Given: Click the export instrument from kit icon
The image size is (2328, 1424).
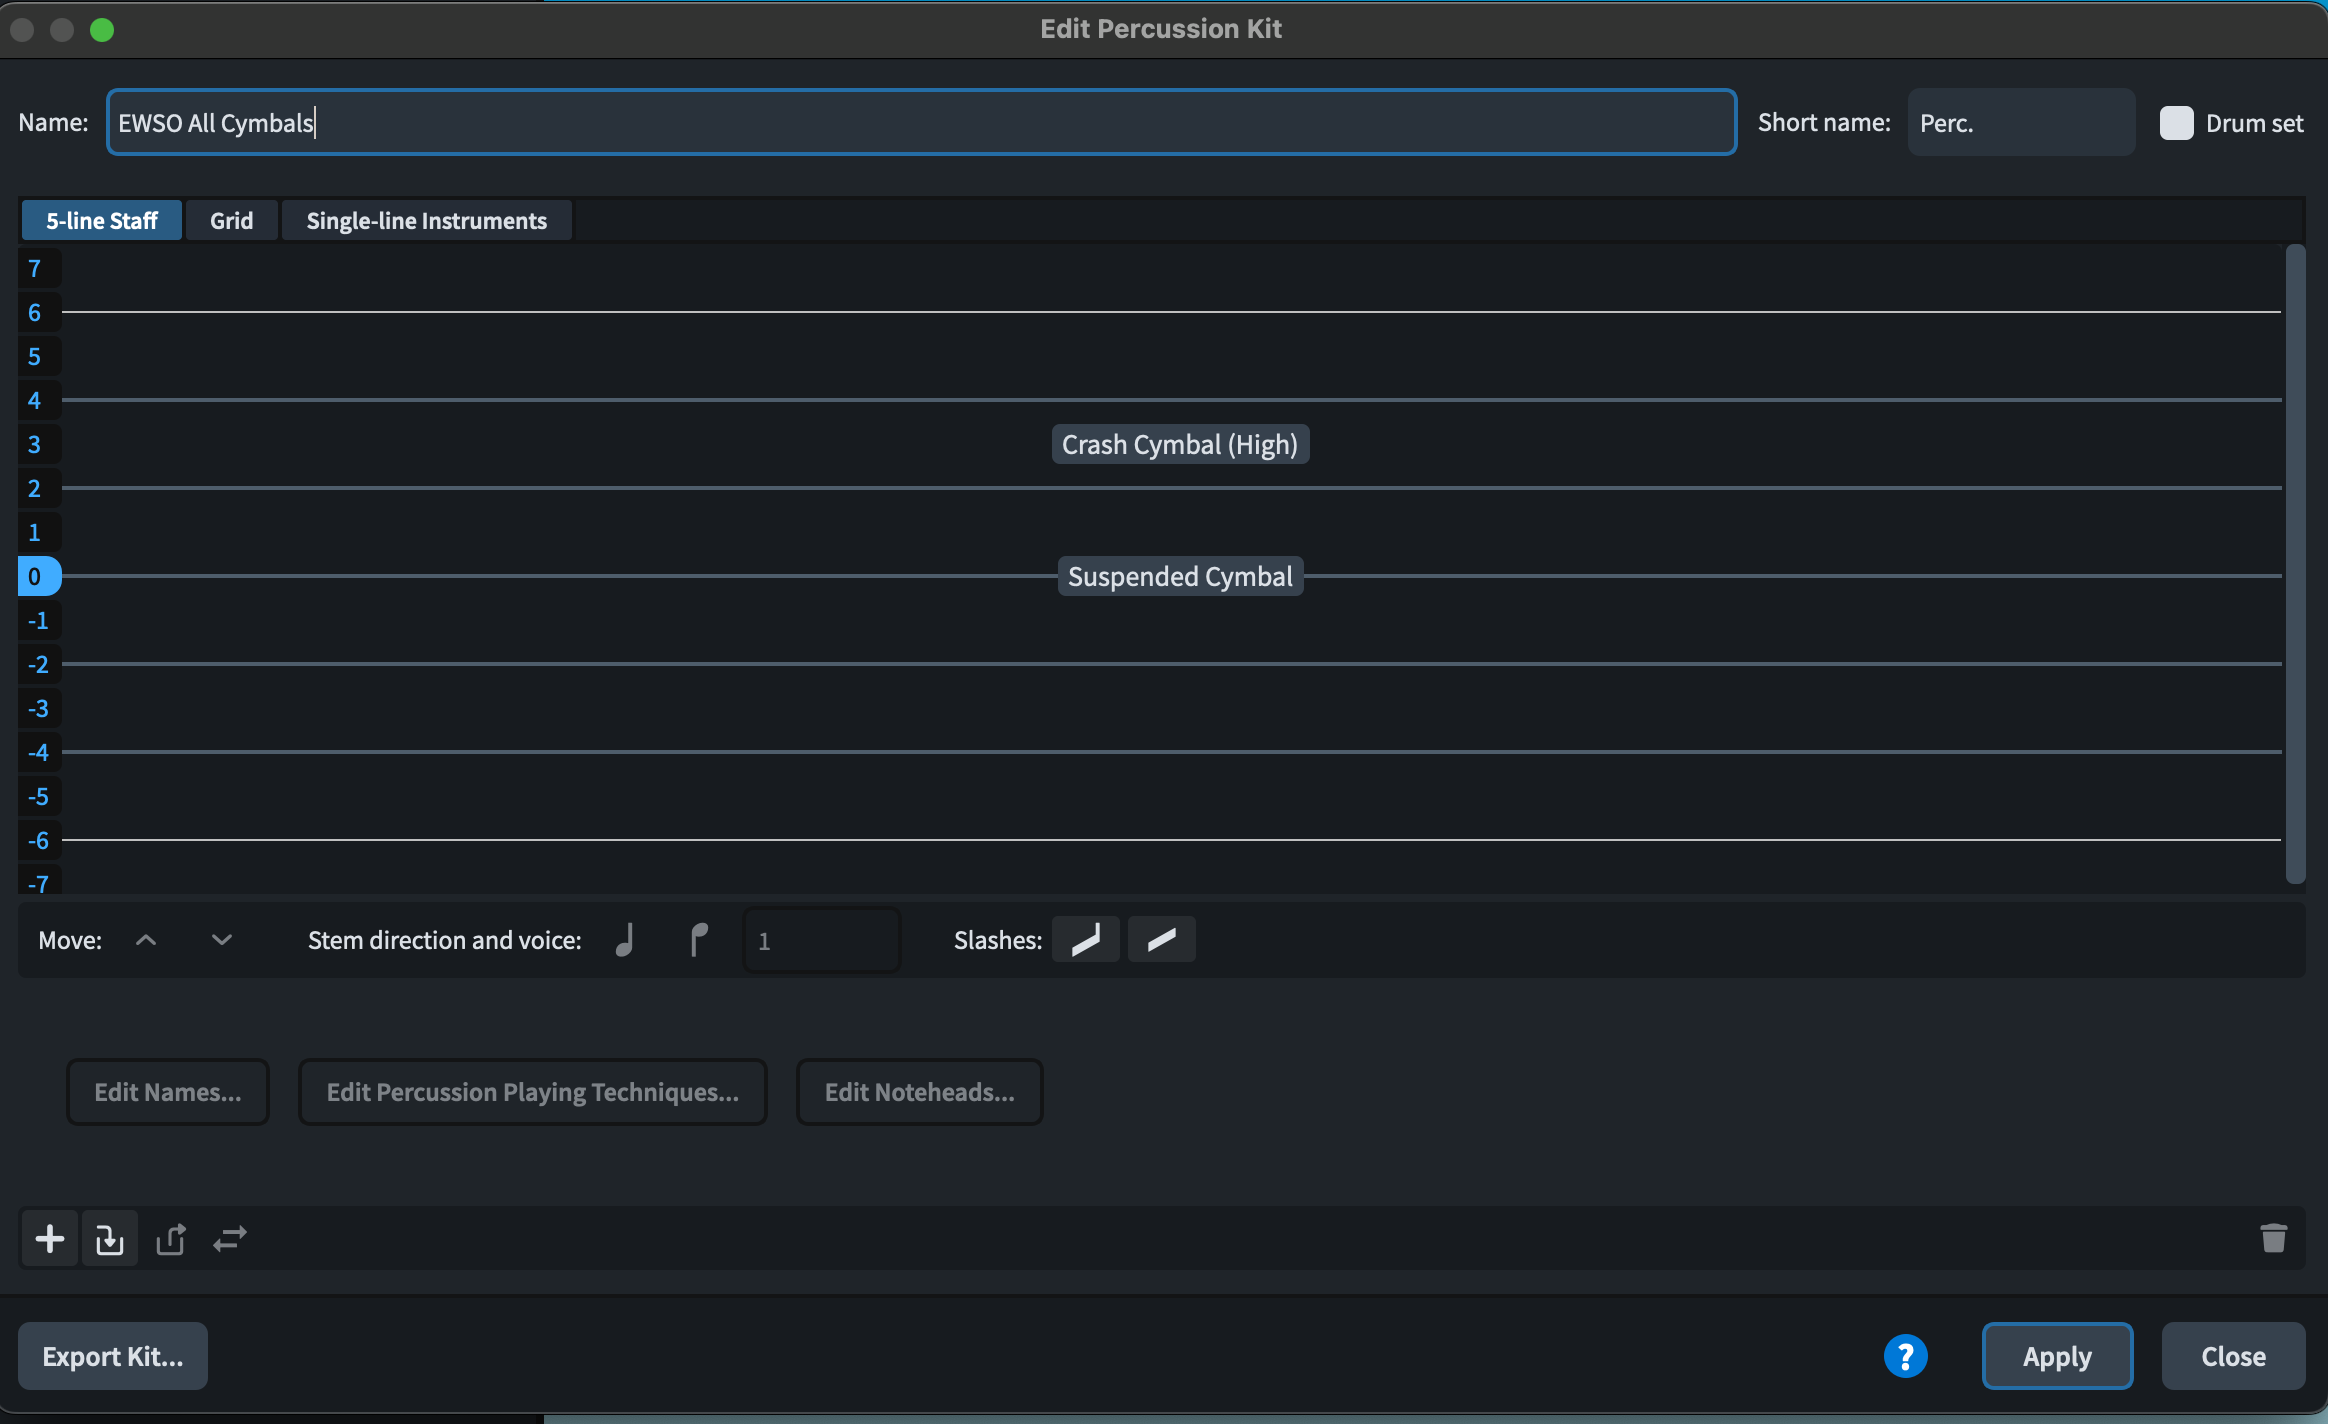Looking at the screenshot, I should (x=171, y=1240).
